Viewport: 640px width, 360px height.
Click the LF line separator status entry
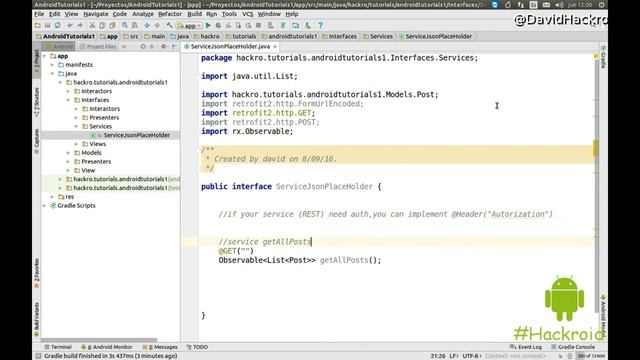point(453,356)
